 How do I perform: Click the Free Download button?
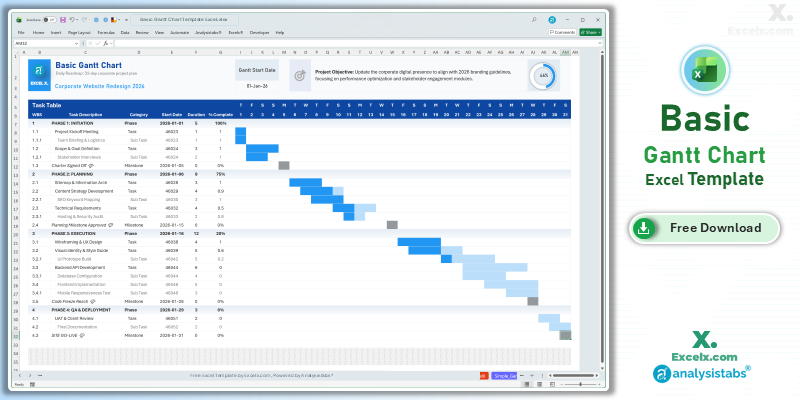[x=705, y=228]
